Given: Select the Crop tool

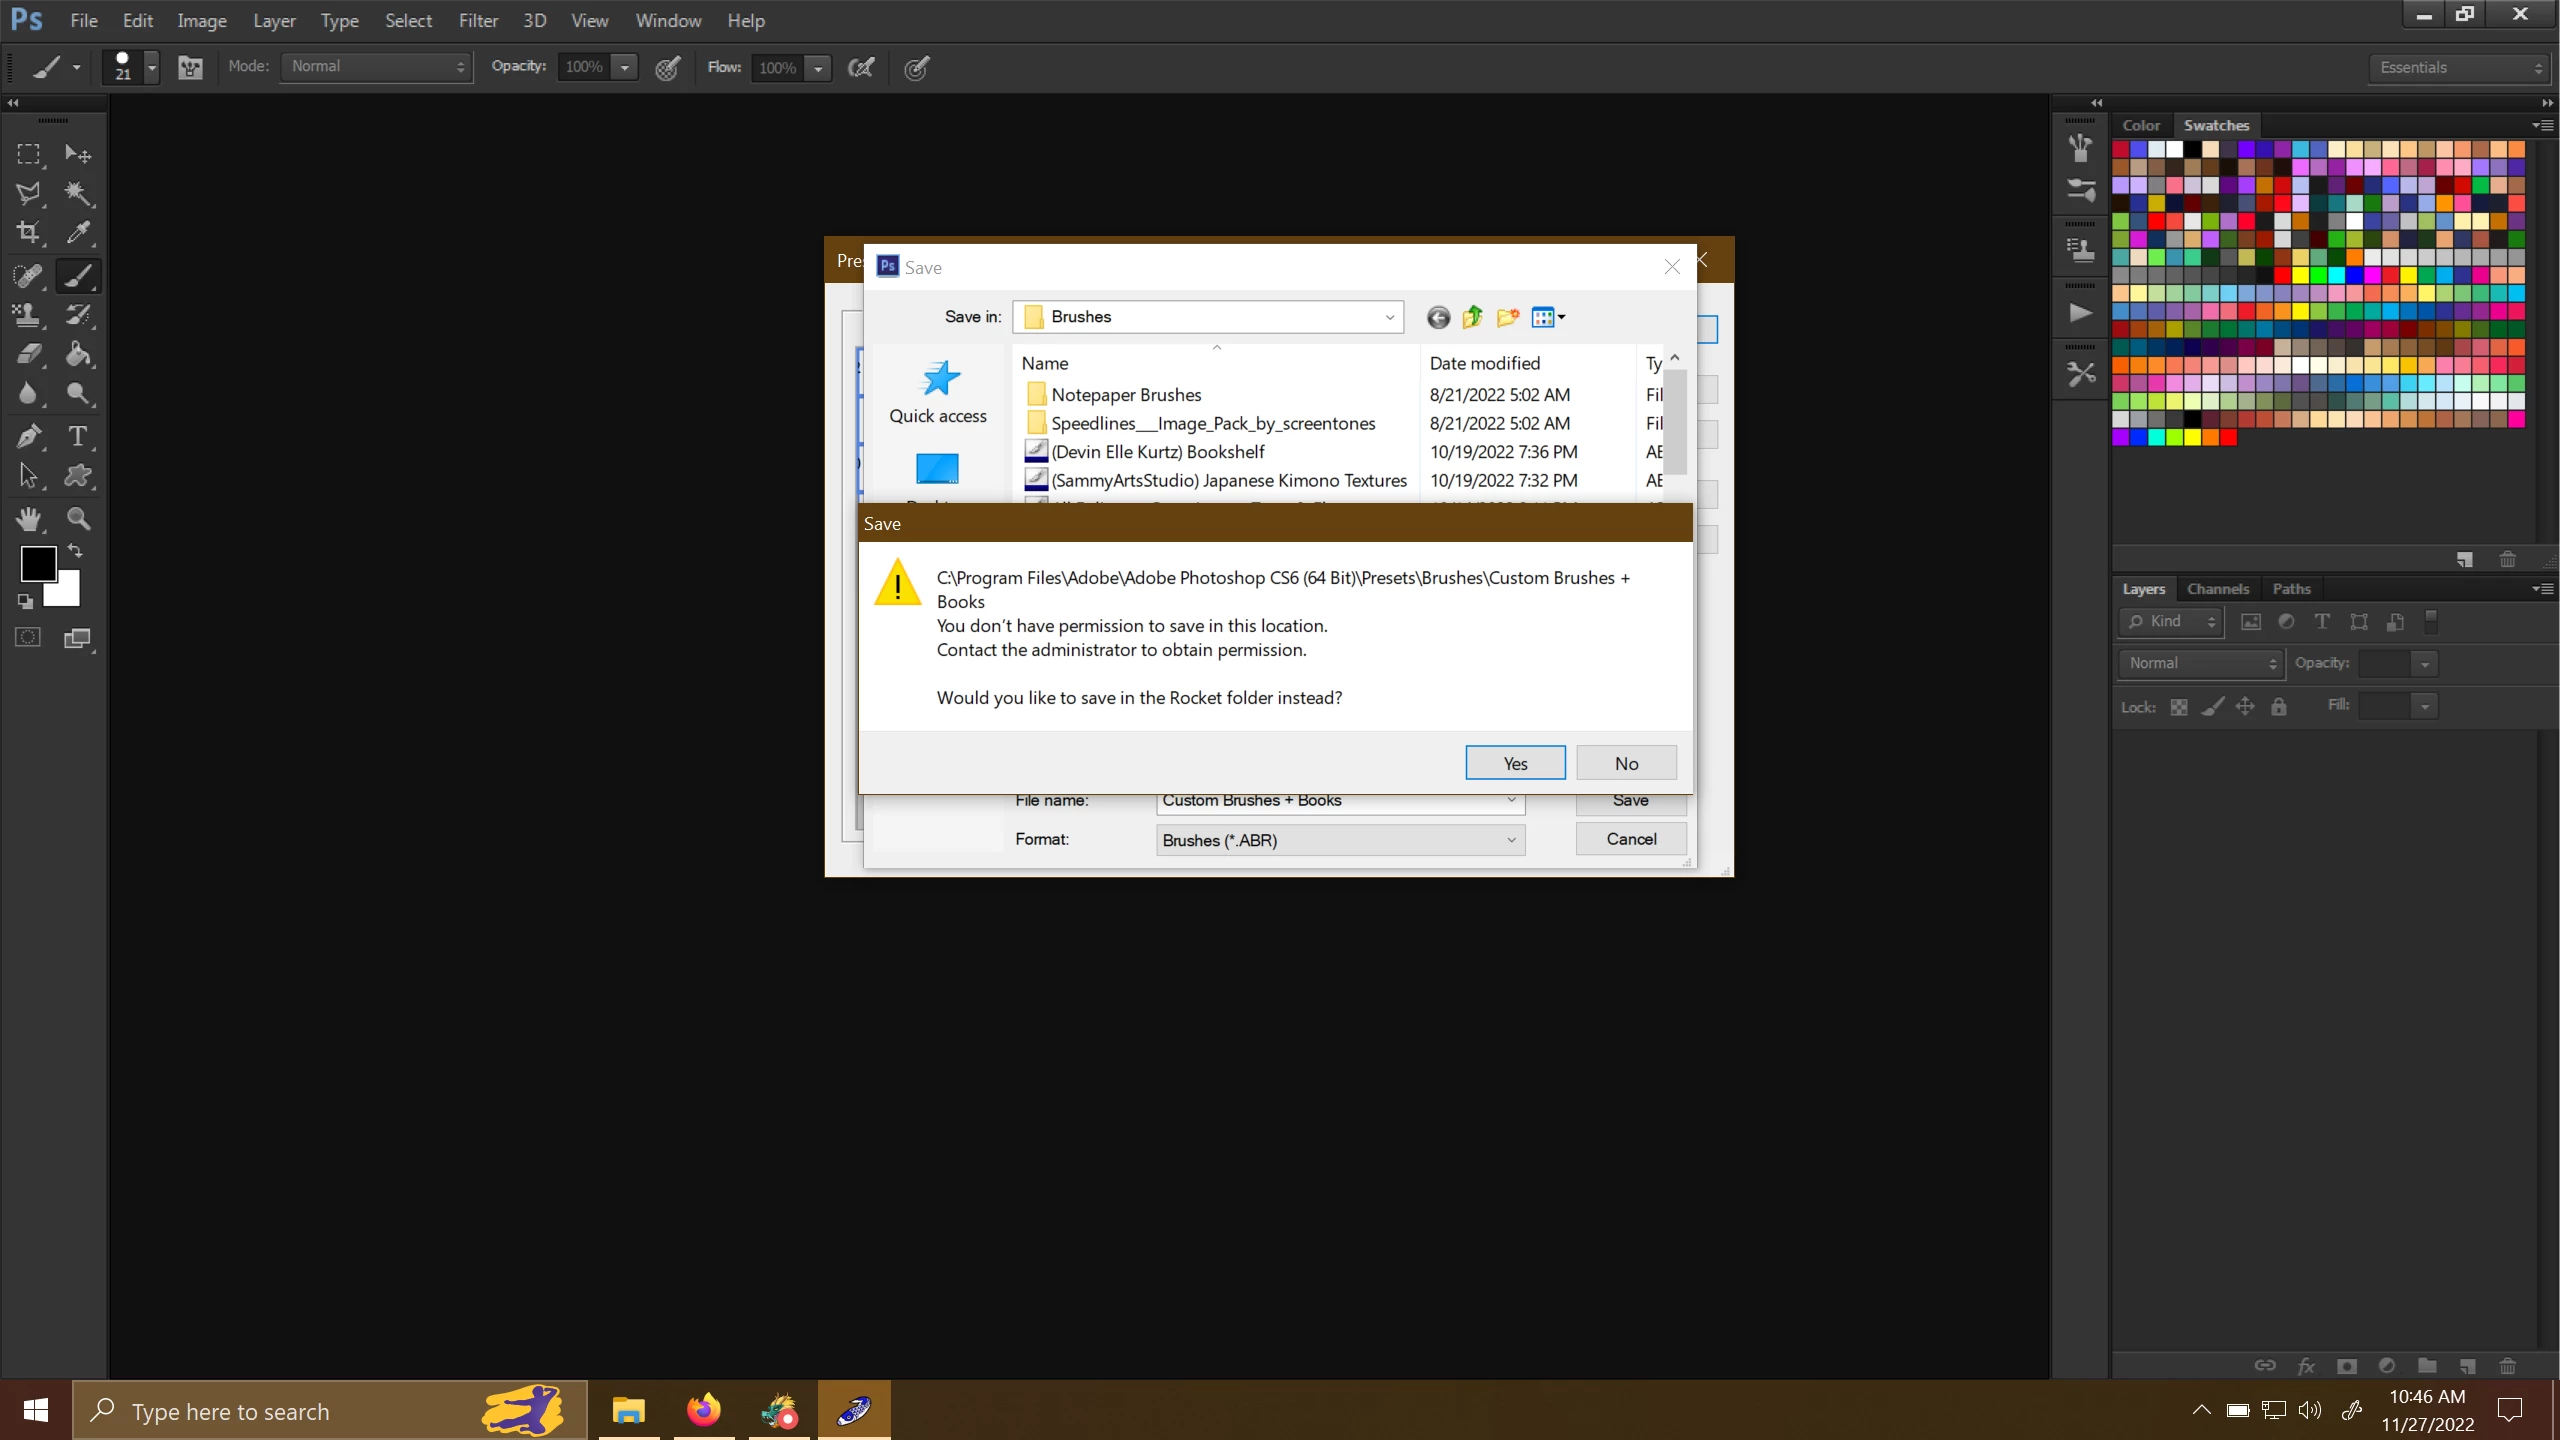Looking at the screenshot, I should pos(28,233).
